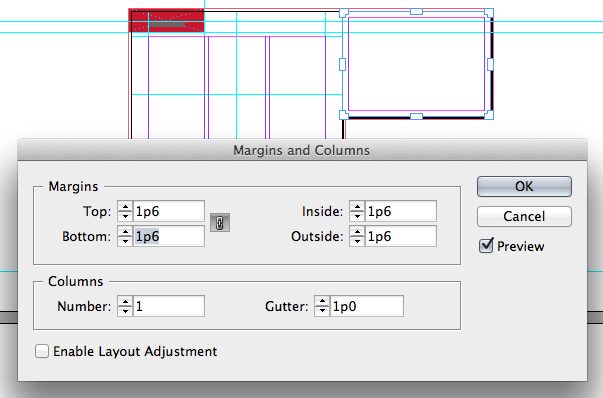Select the red frame at page top-left
This screenshot has height=398, width=603.
pos(167,20)
